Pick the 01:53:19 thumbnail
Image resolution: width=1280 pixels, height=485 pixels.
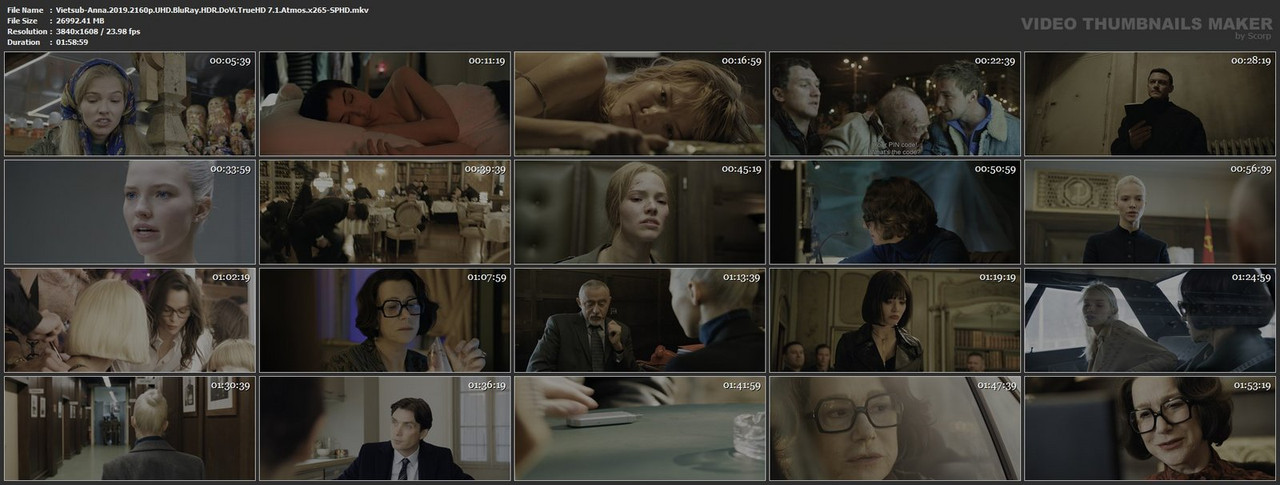pos(1150,428)
